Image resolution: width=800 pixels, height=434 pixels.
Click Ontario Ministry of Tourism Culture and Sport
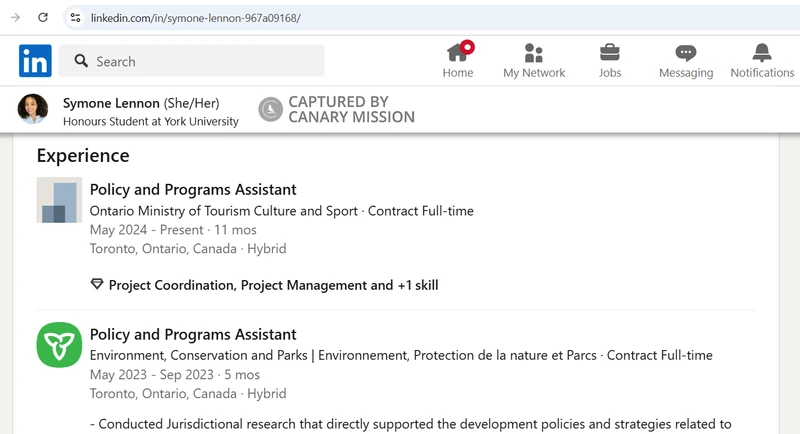click(x=224, y=211)
